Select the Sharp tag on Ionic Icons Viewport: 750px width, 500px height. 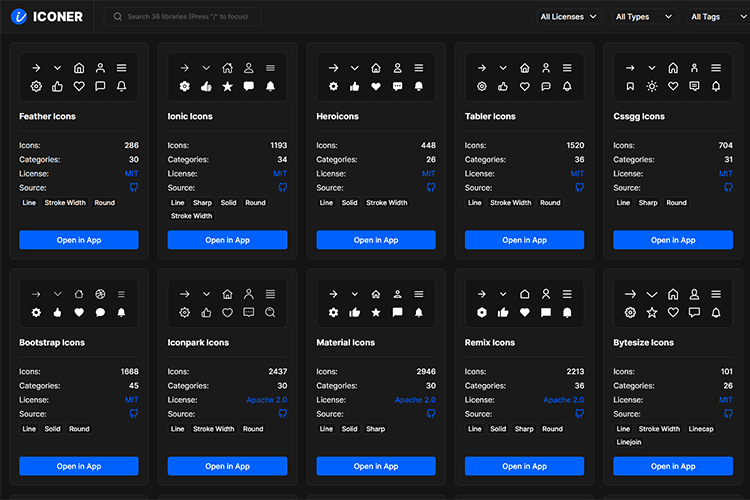(203, 203)
